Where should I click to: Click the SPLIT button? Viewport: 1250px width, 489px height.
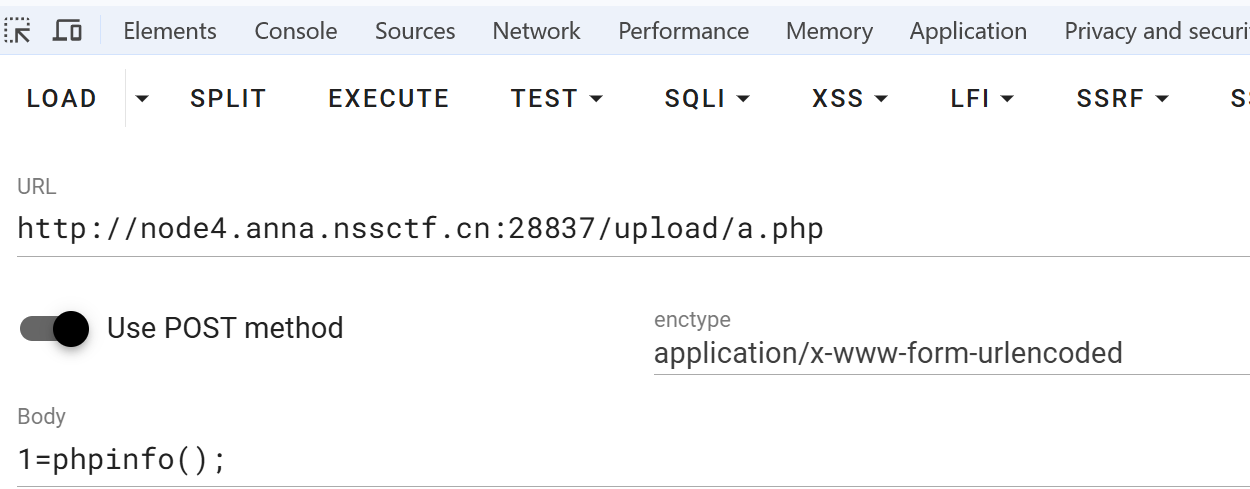pos(228,99)
